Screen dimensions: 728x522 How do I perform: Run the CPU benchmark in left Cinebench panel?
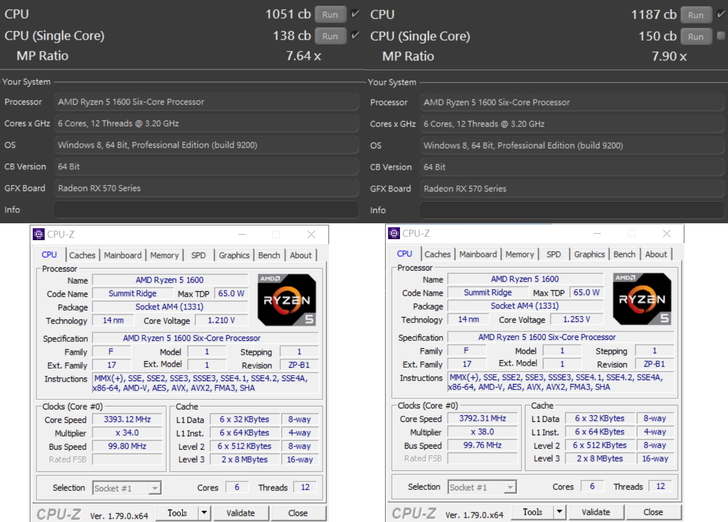[331, 15]
